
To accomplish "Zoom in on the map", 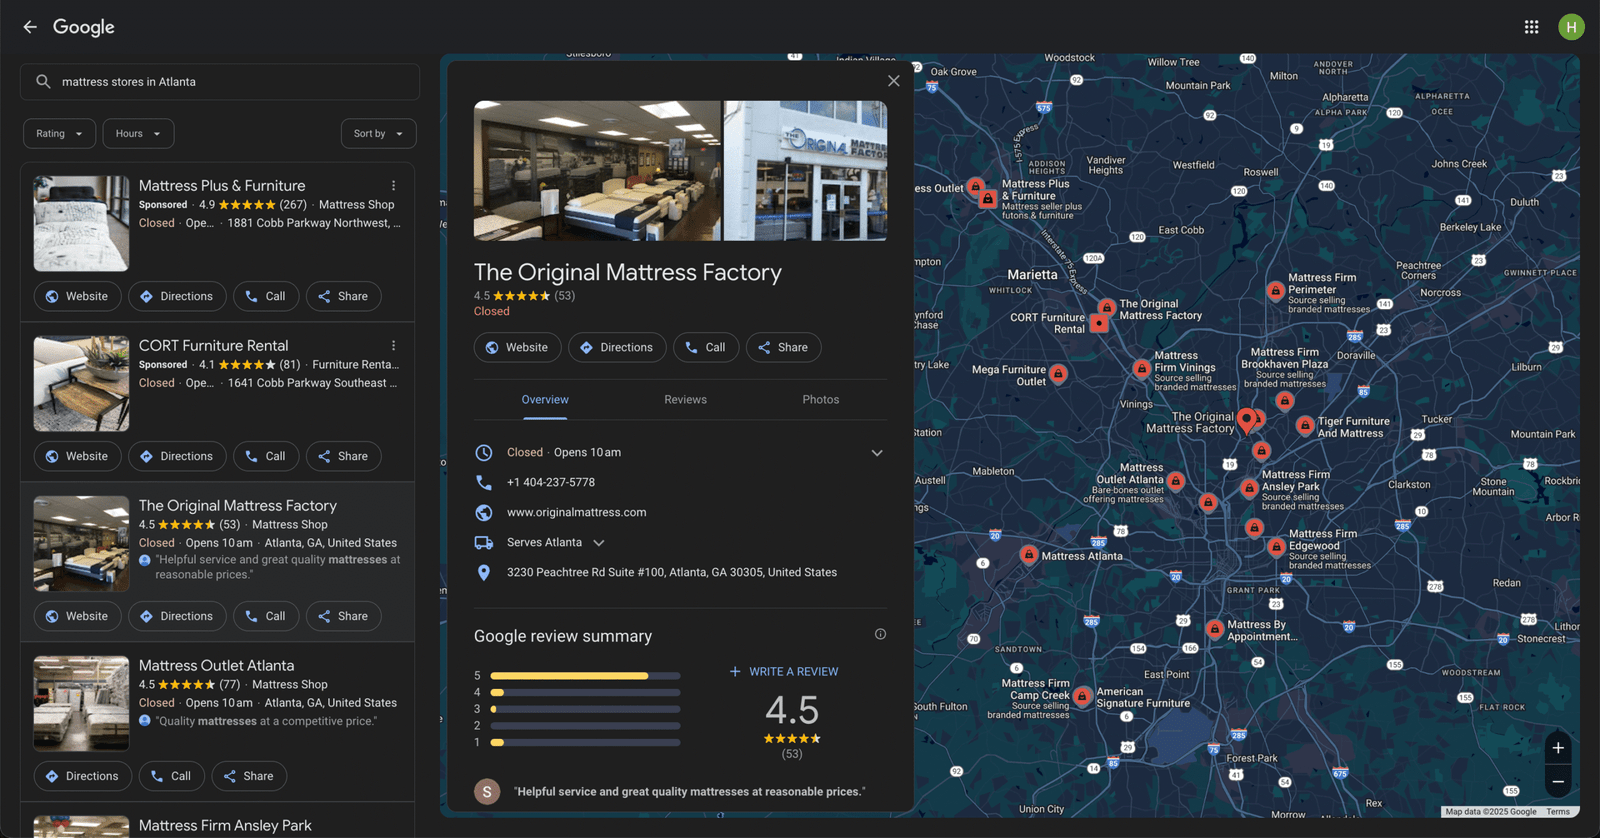I will [x=1558, y=748].
